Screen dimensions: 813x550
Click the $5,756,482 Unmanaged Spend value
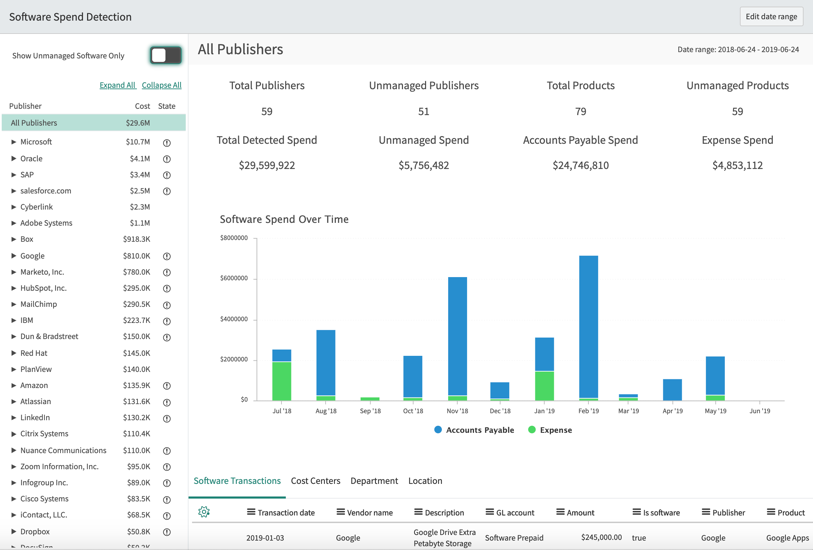pyautogui.click(x=424, y=165)
